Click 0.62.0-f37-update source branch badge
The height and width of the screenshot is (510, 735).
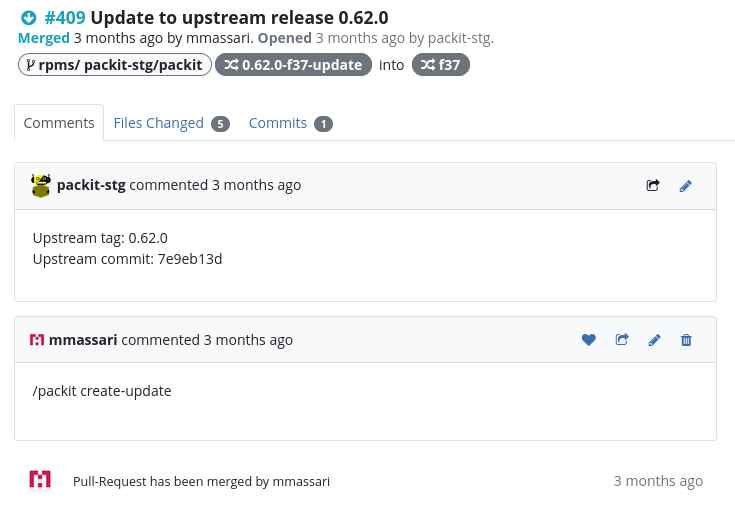tap(293, 65)
